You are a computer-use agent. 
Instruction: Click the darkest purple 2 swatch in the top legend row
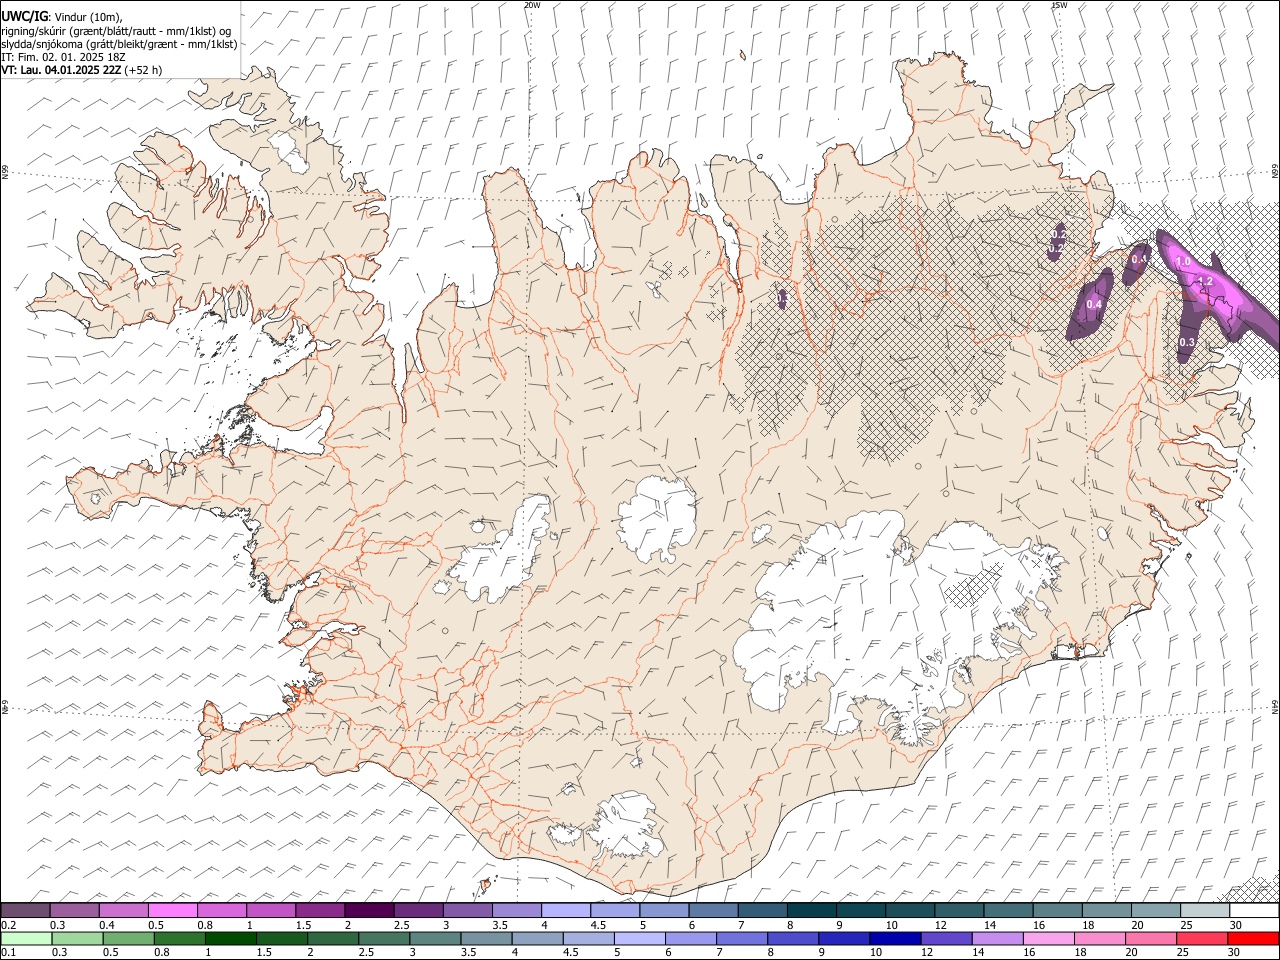pos(369,911)
